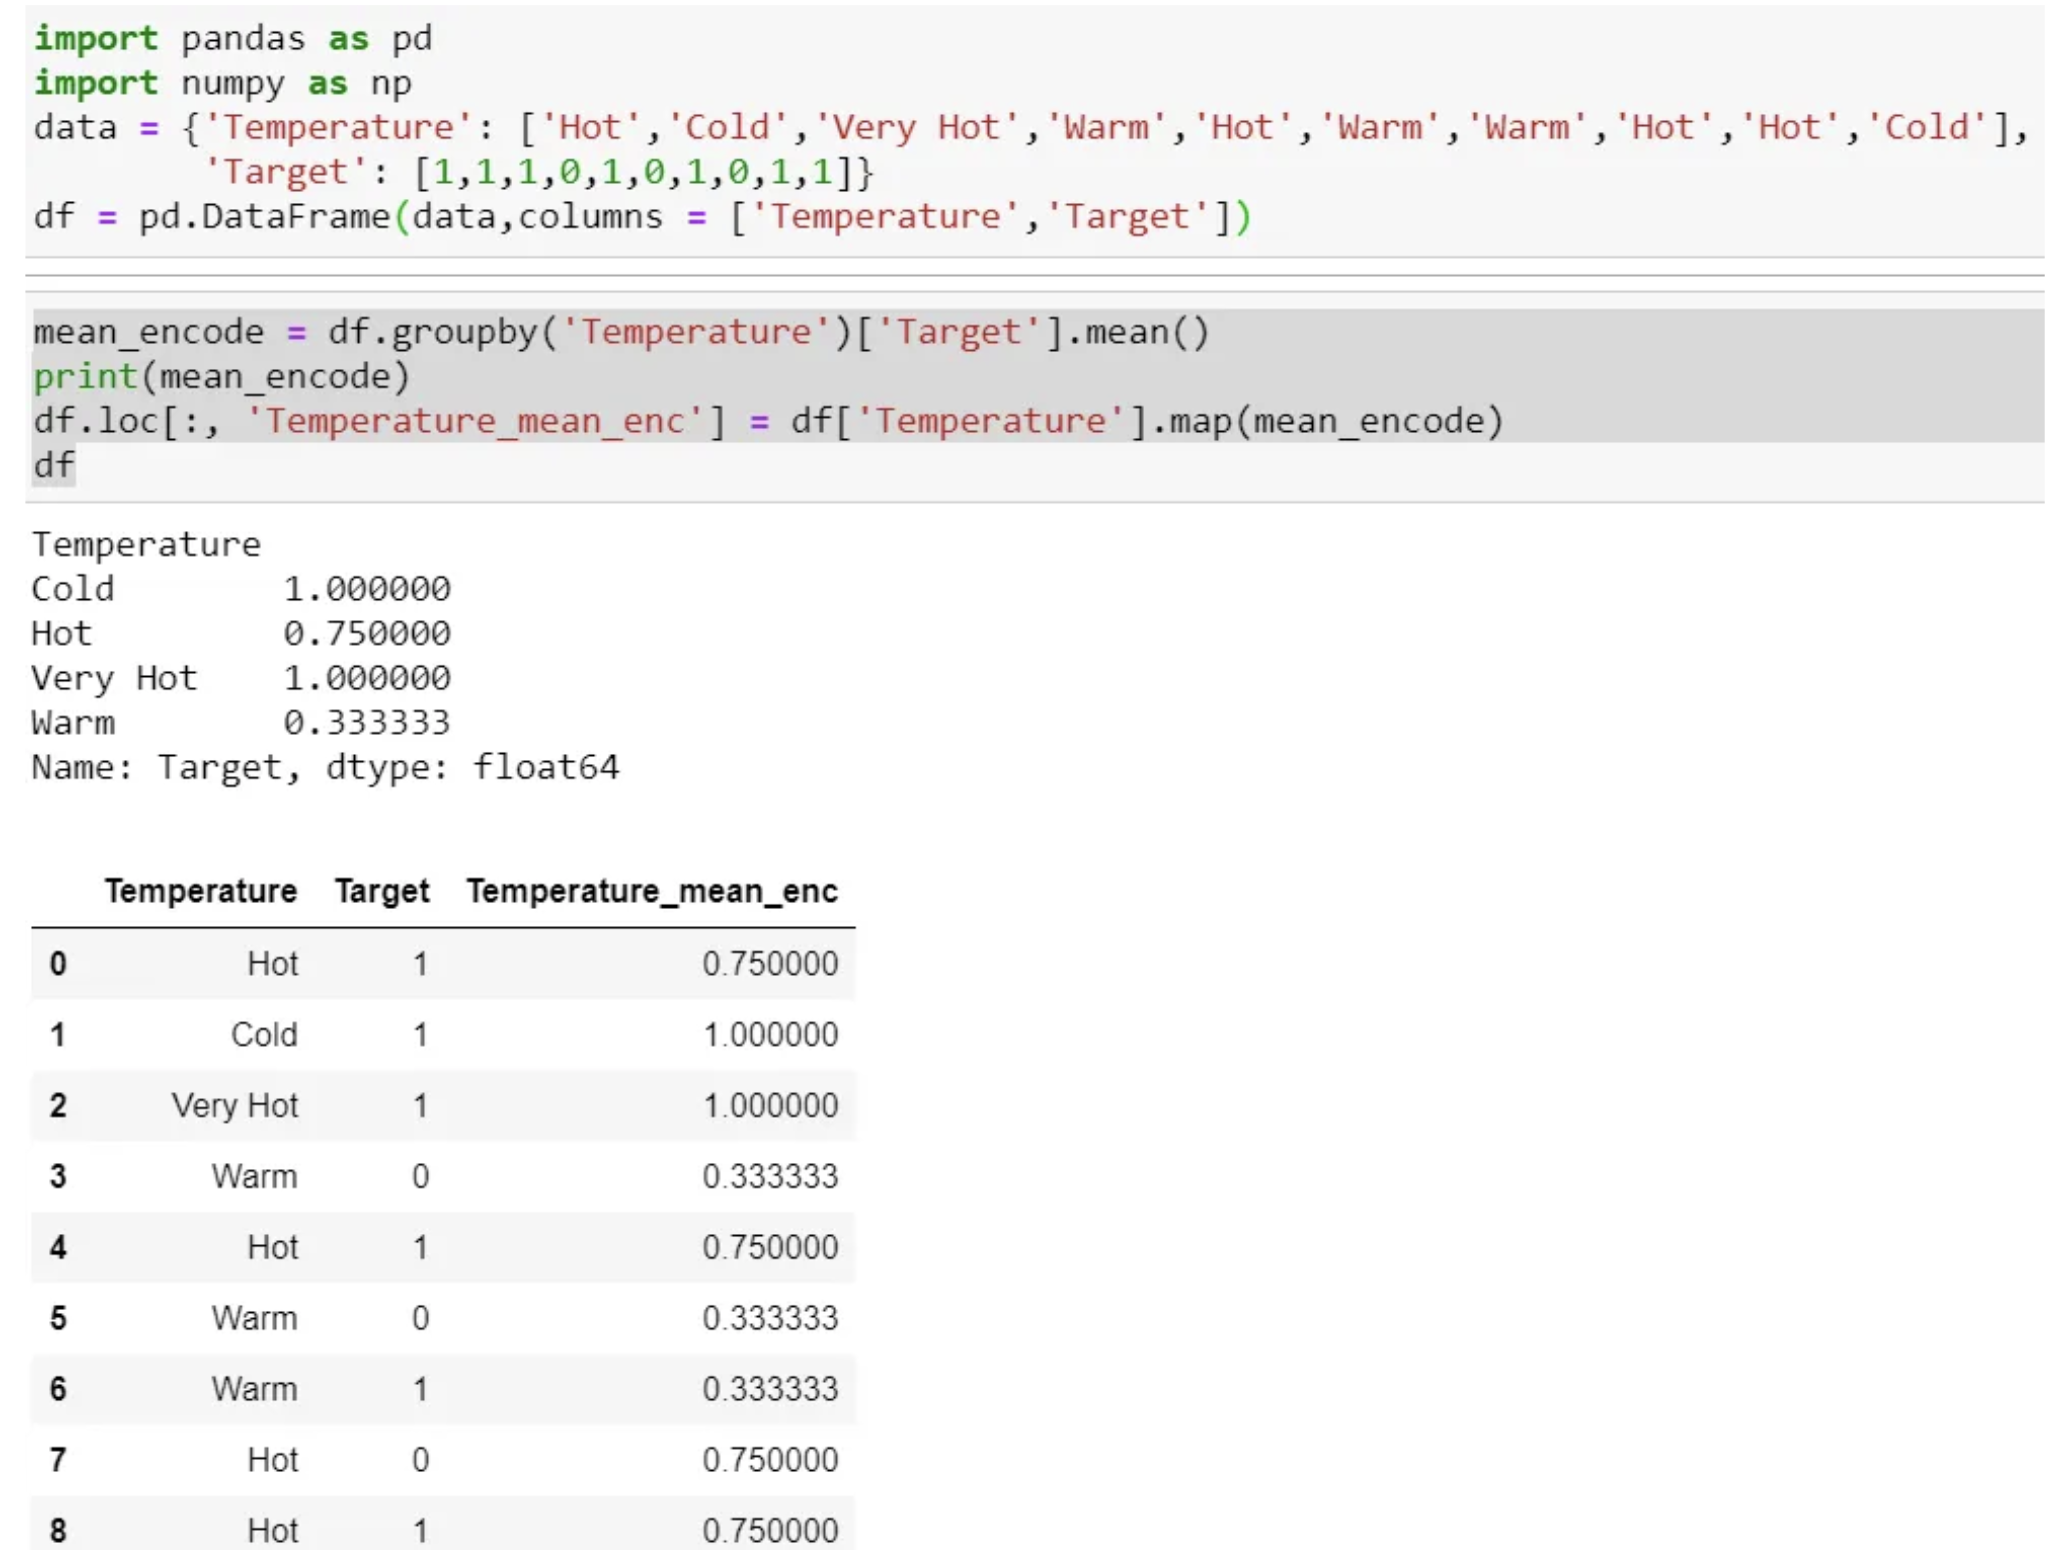Click the 'import pandas as pd' line

coord(233,39)
